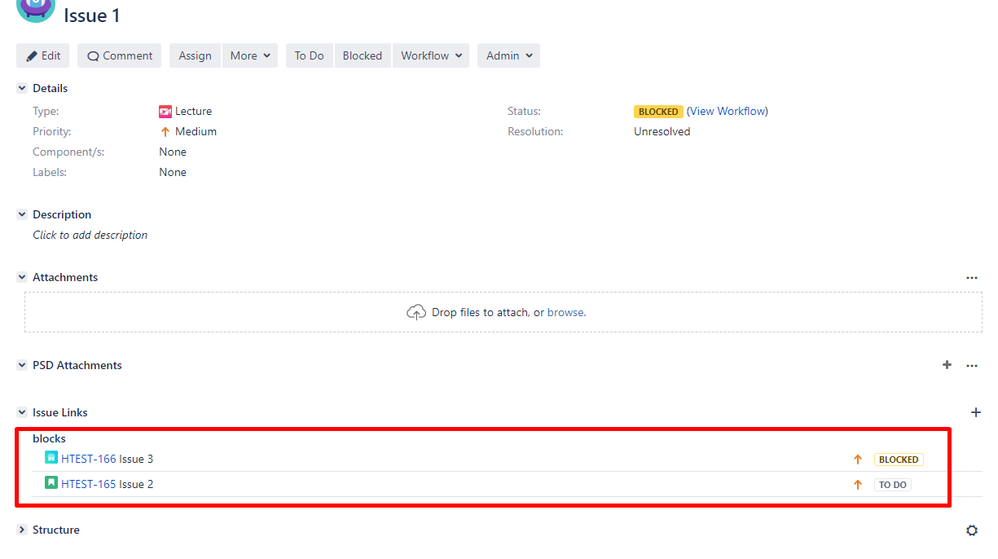Click the issue type icon for HTEST-165
Image resolution: width=998 pixels, height=559 pixels.
[x=51, y=483]
